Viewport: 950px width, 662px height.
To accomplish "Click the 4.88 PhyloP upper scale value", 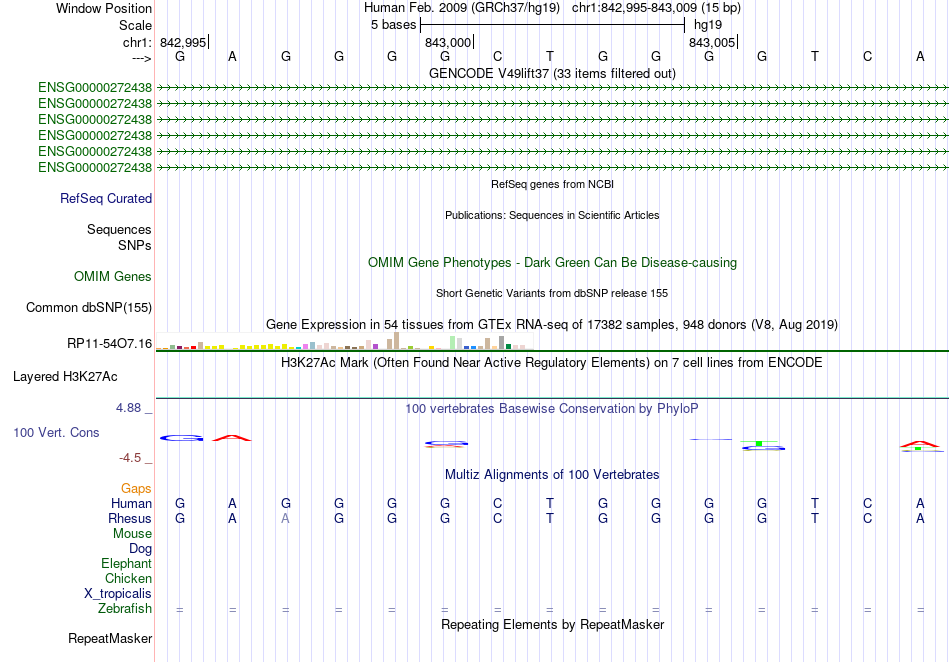I will 128,408.
